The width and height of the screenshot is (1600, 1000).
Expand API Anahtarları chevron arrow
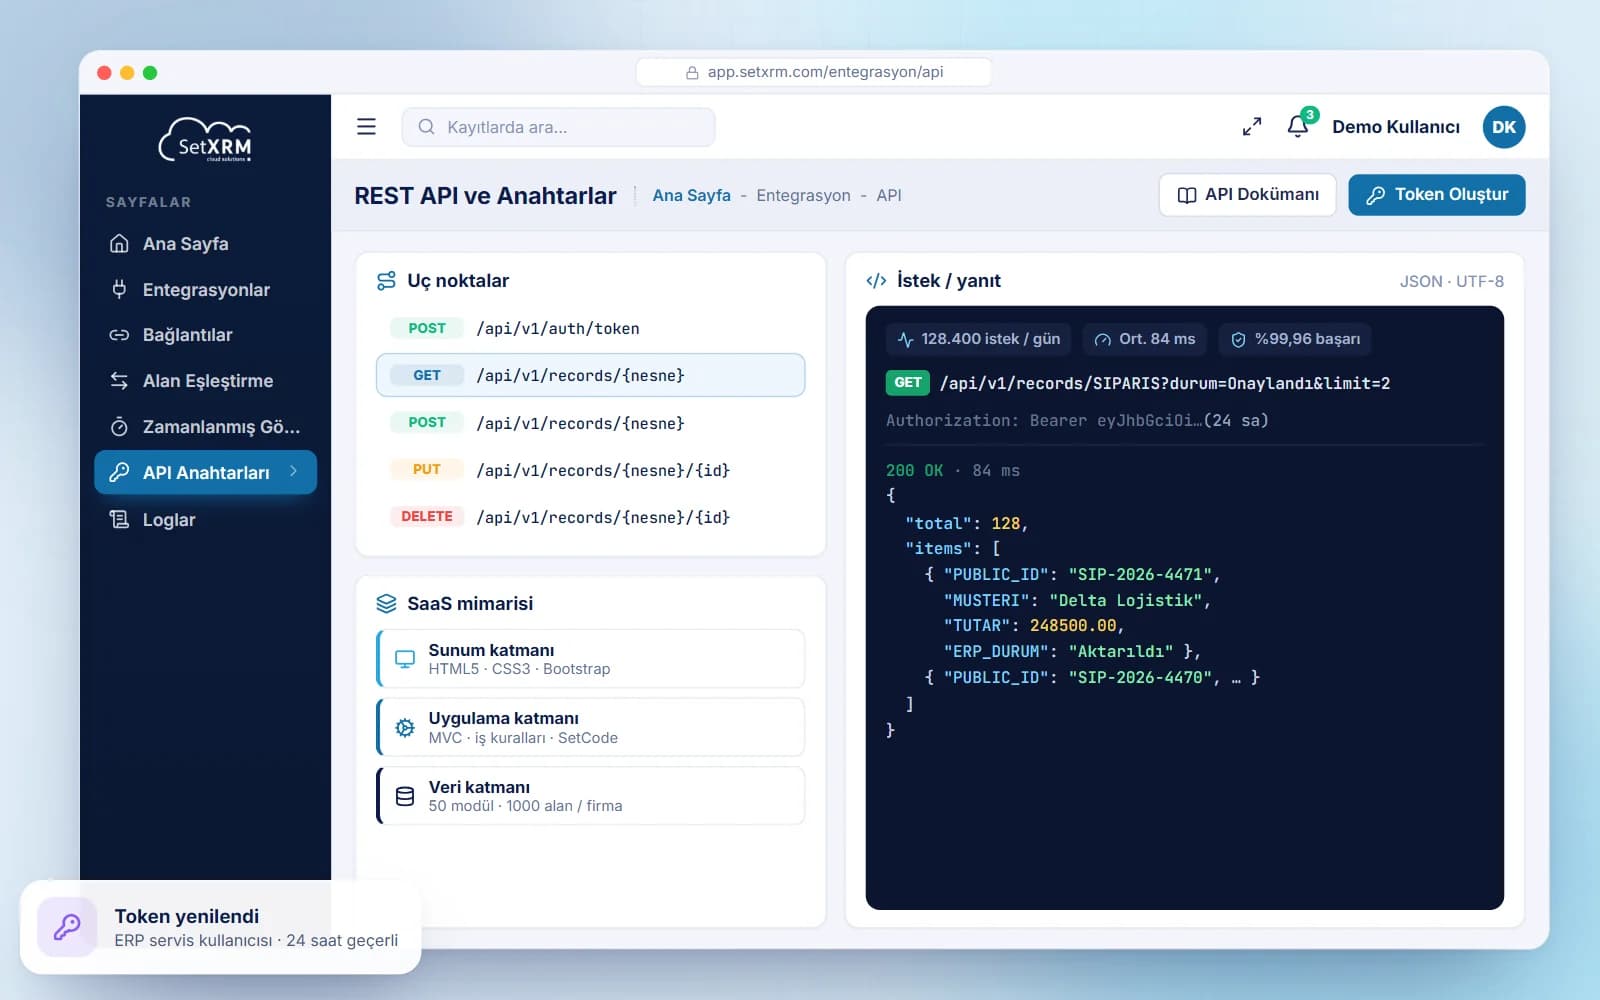pyautogui.click(x=293, y=471)
